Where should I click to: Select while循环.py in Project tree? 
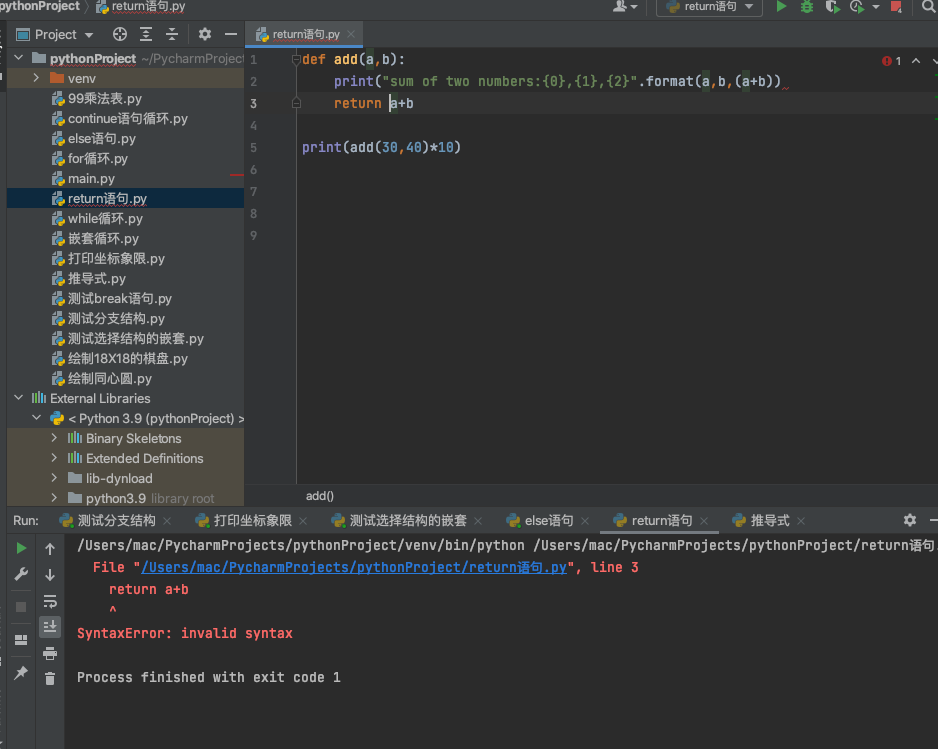point(105,218)
